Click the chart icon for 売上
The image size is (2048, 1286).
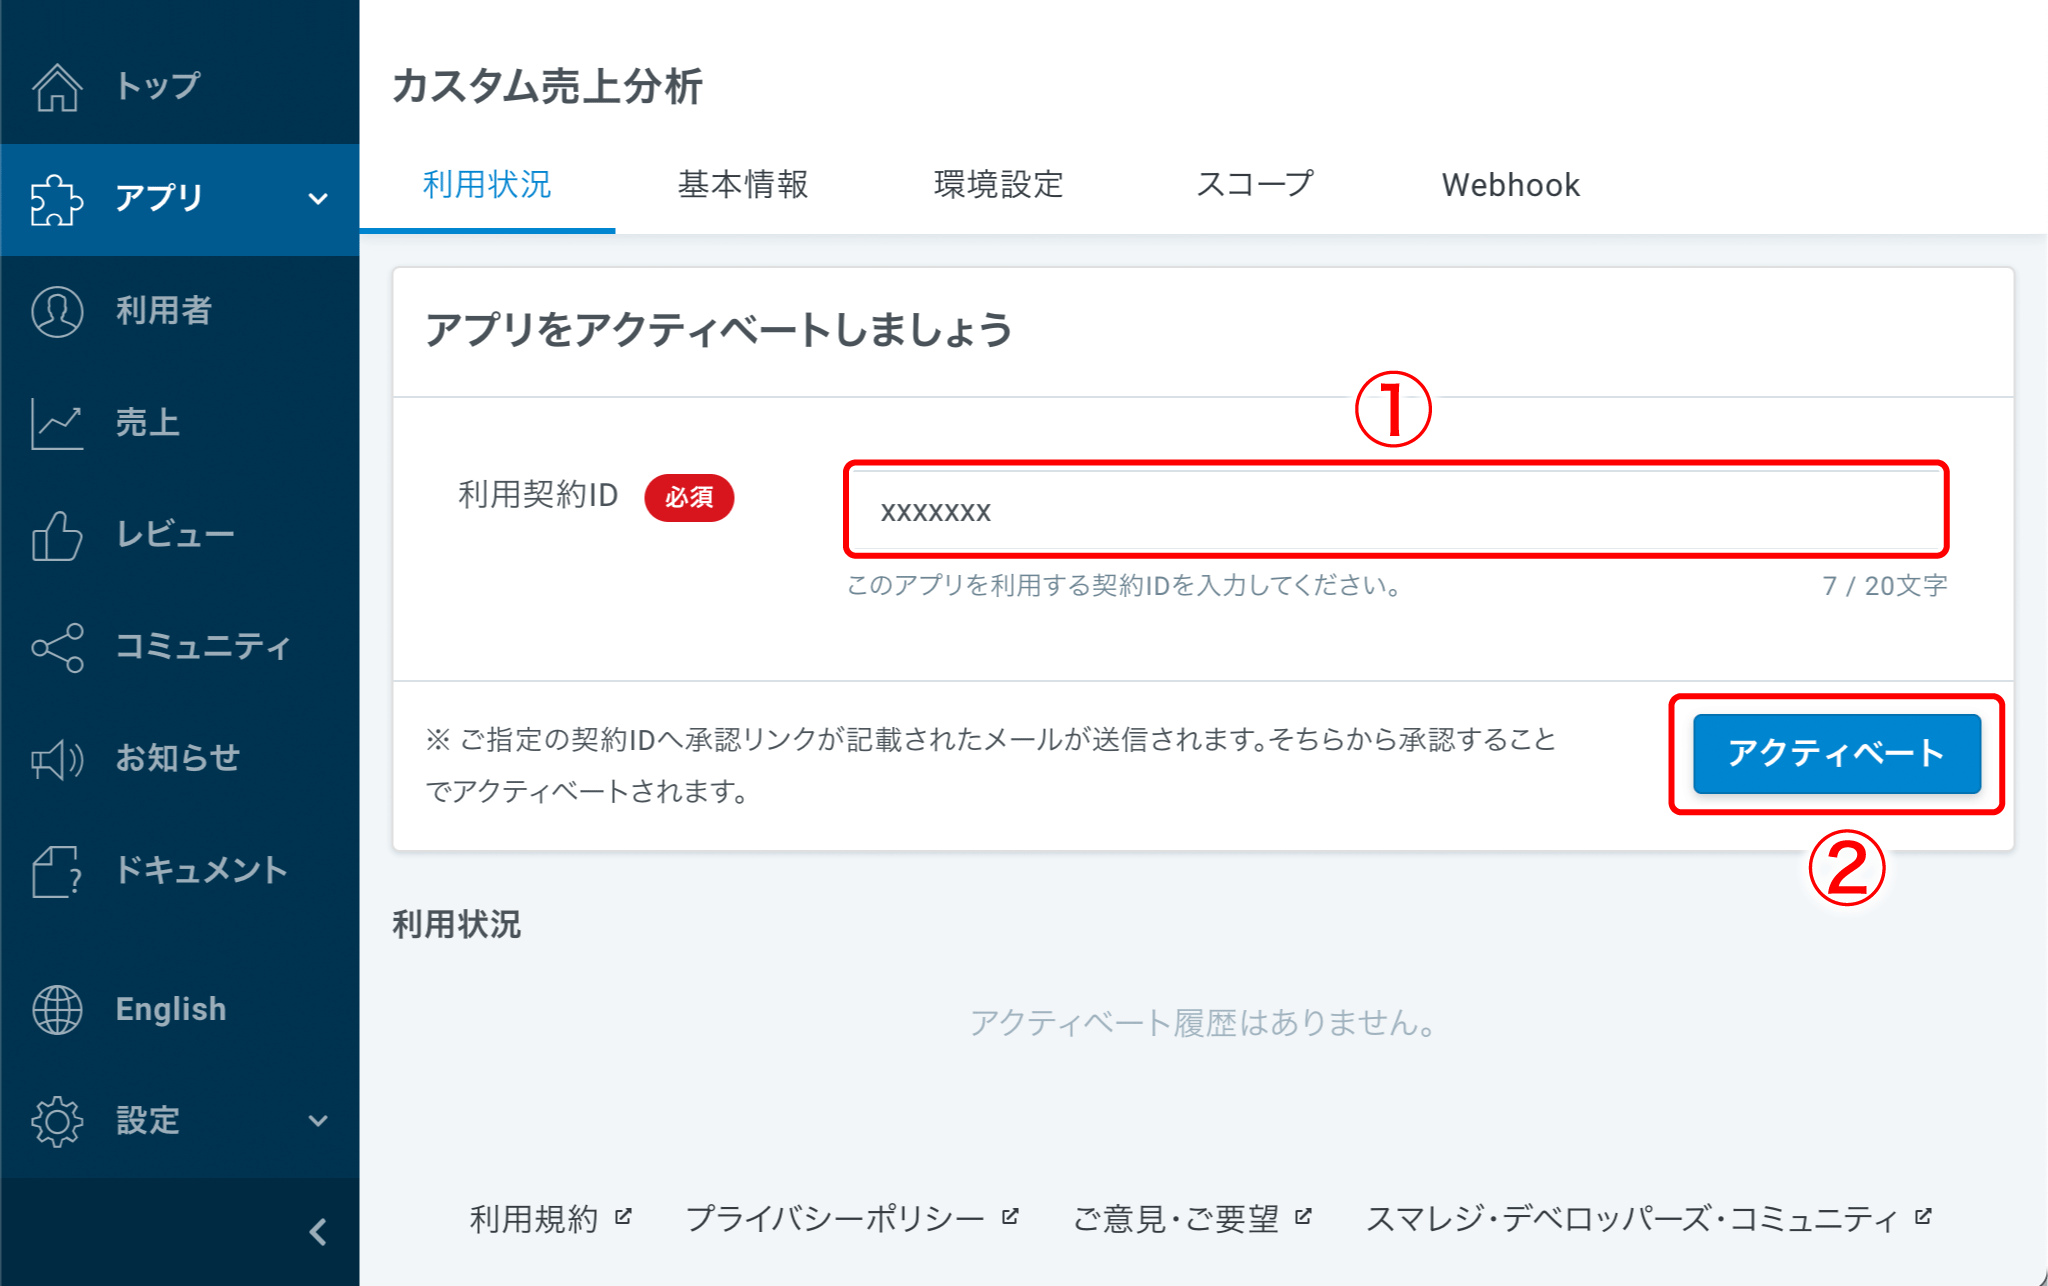click(57, 423)
